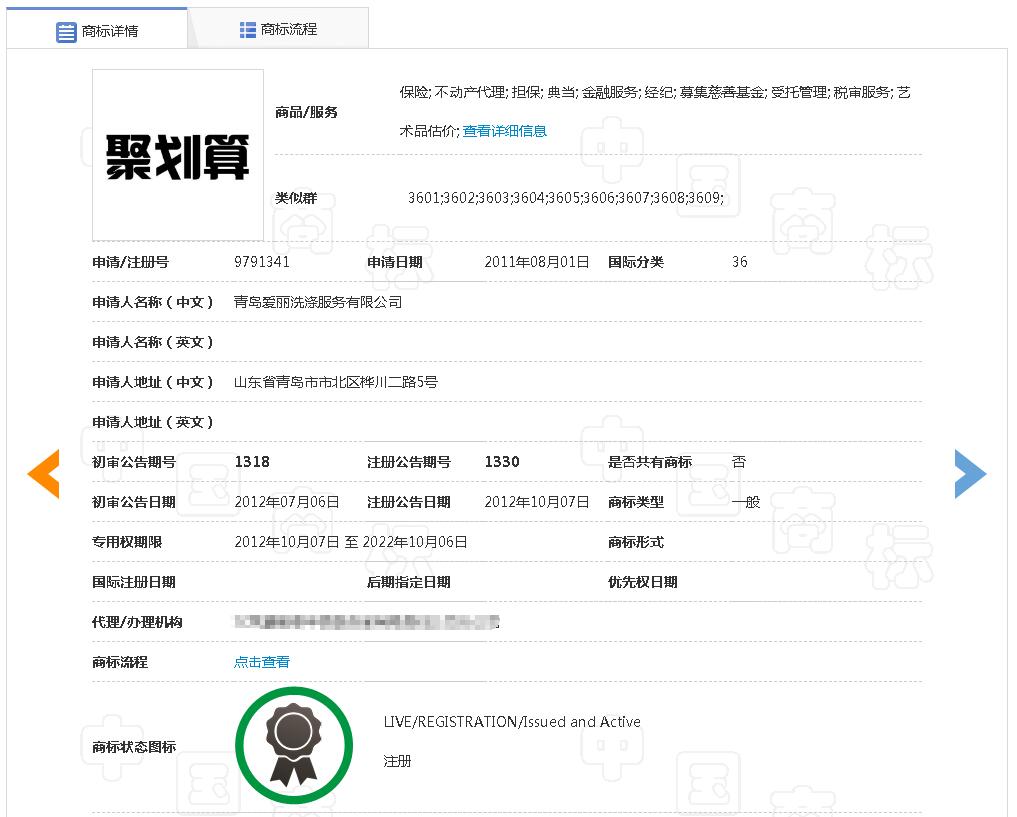Select applicant name 青岛爱丽洗涤服务有限公司
Viewport: 1017px width, 817px height.
click(318, 302)
